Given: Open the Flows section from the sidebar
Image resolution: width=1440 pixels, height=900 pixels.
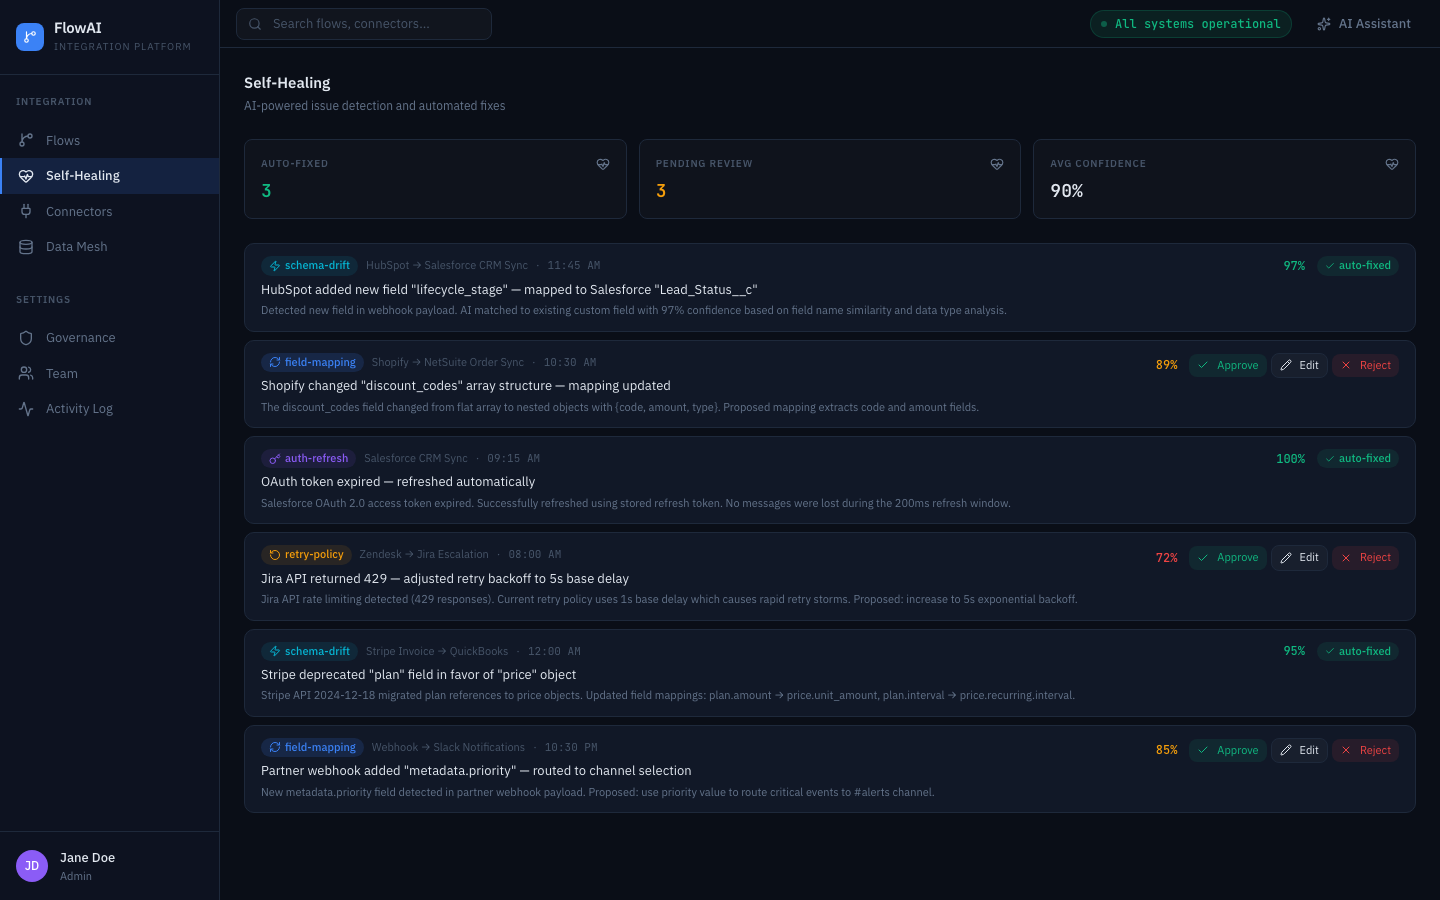Looking at the screenshot, I should (x=63, y=140).
